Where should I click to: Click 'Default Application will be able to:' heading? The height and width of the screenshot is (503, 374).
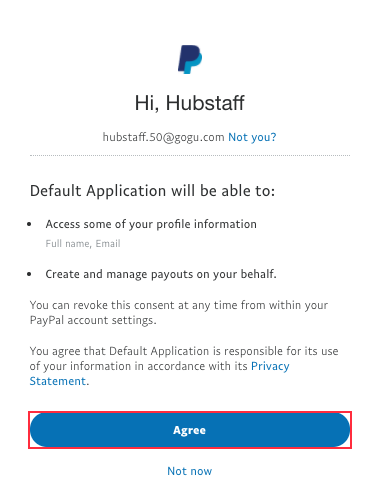coord(152,191)
